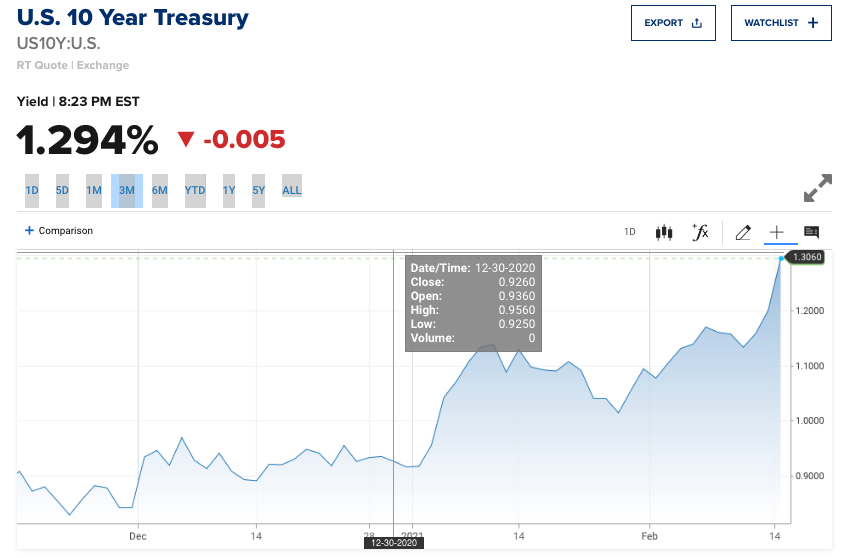This screenshot has width=848, height=558.
Task: Open the candlestick chart type selector
Action: [664, 232]
